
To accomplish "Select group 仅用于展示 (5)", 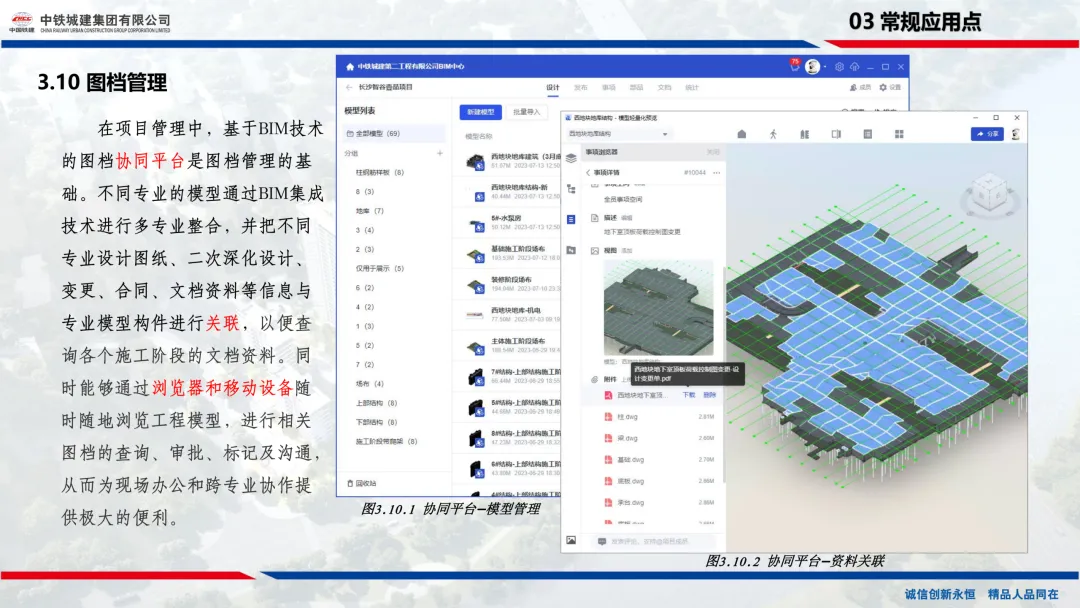I will (x=380, y=269).
